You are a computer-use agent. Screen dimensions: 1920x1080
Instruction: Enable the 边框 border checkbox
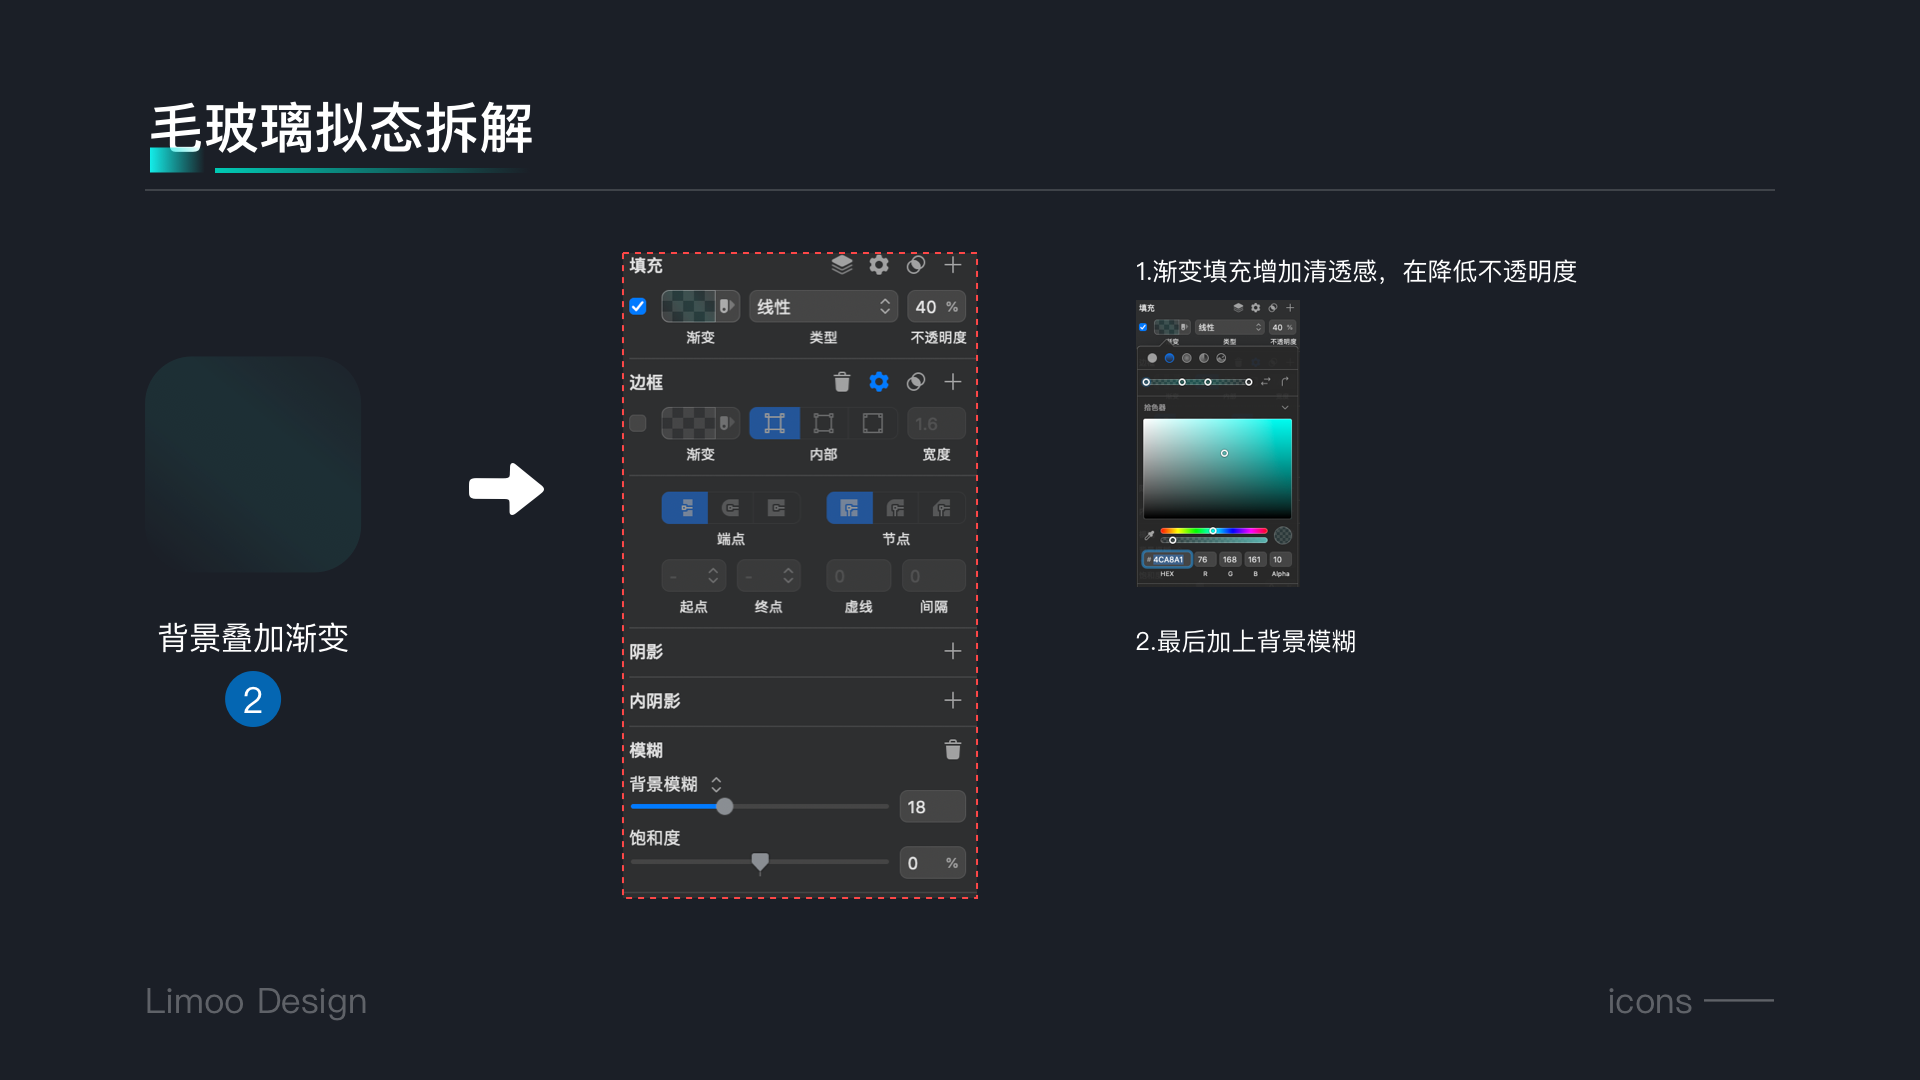click(x=638, y=424)
